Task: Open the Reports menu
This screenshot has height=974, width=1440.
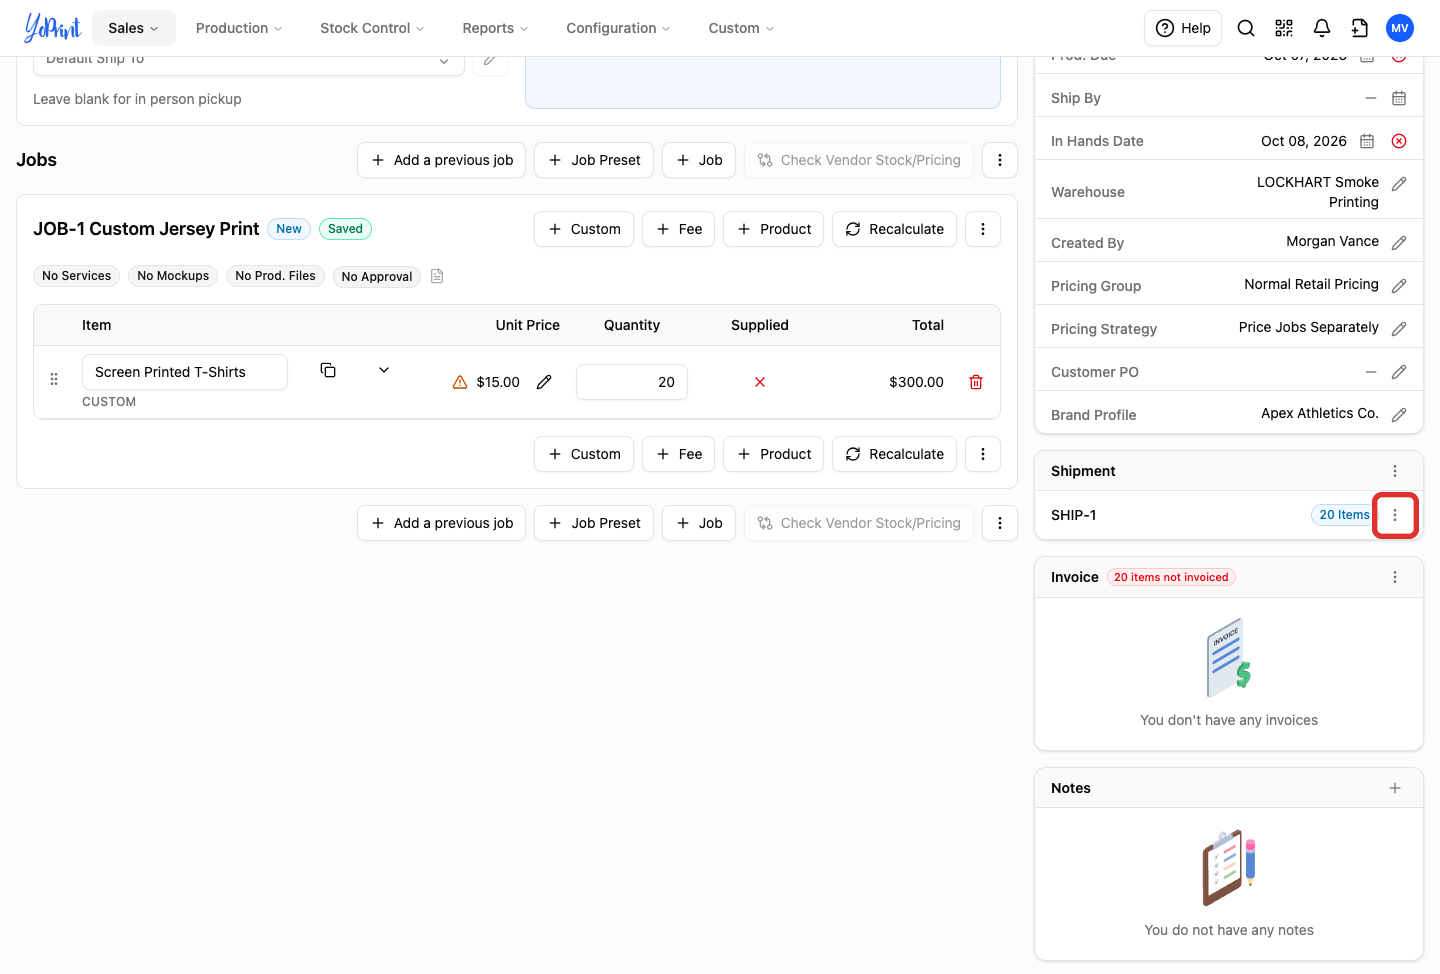Action: point(495,28)
